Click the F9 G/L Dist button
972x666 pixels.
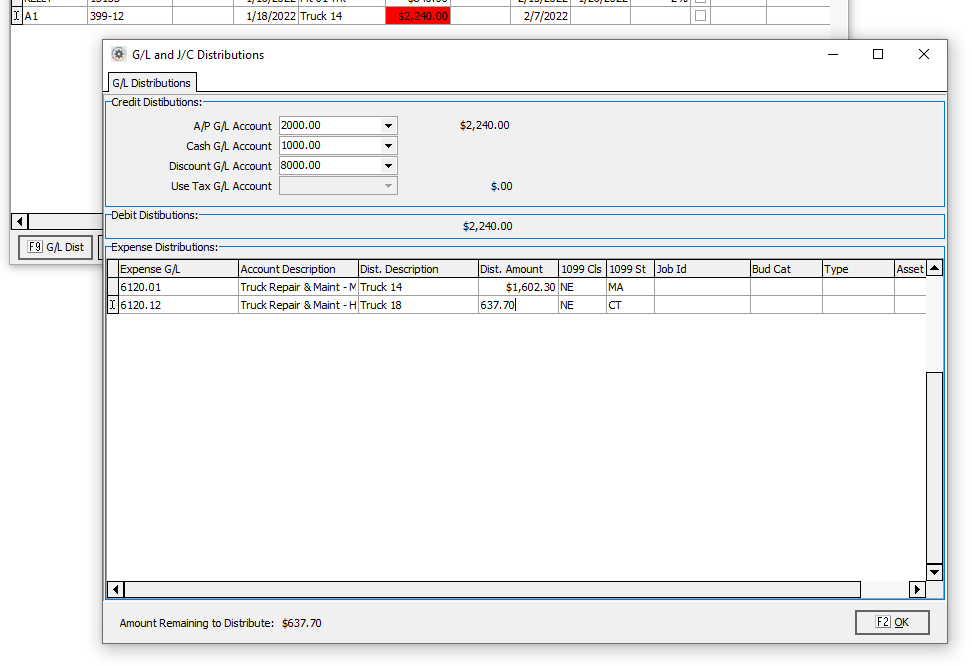tap(56, 247)
